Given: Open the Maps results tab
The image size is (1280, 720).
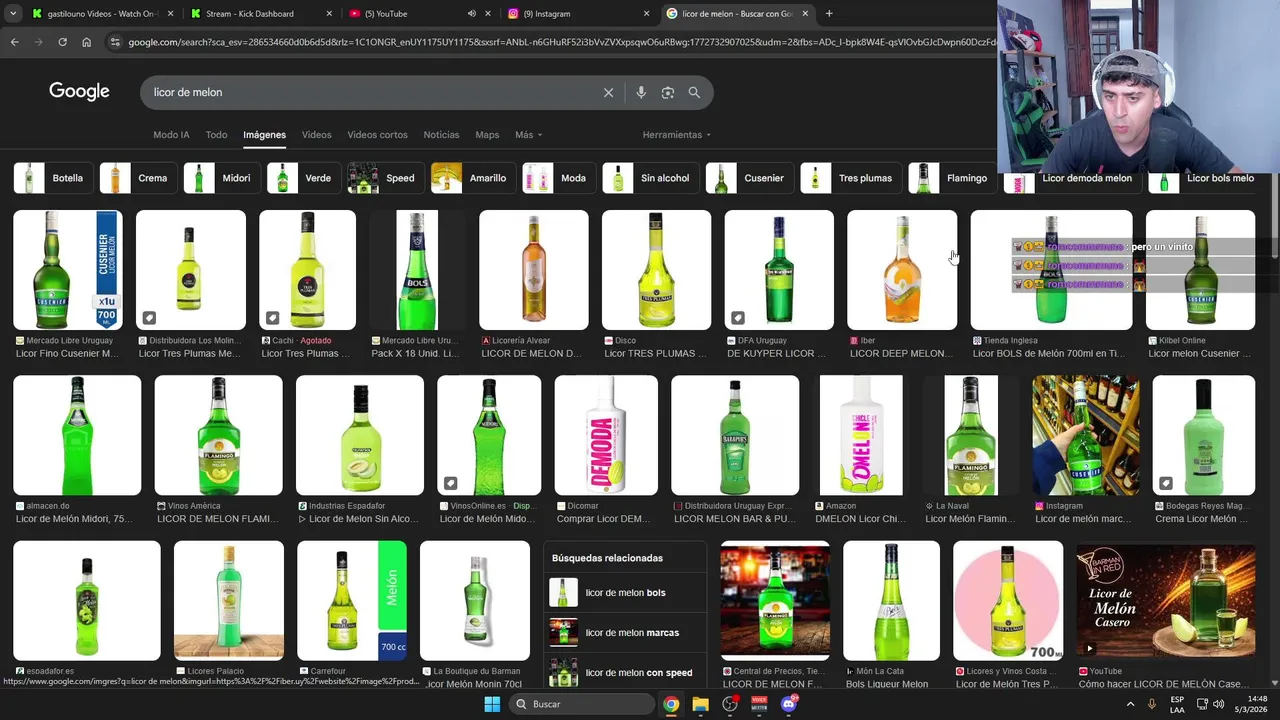Looking at the screenshot, I should coord(487,135).
